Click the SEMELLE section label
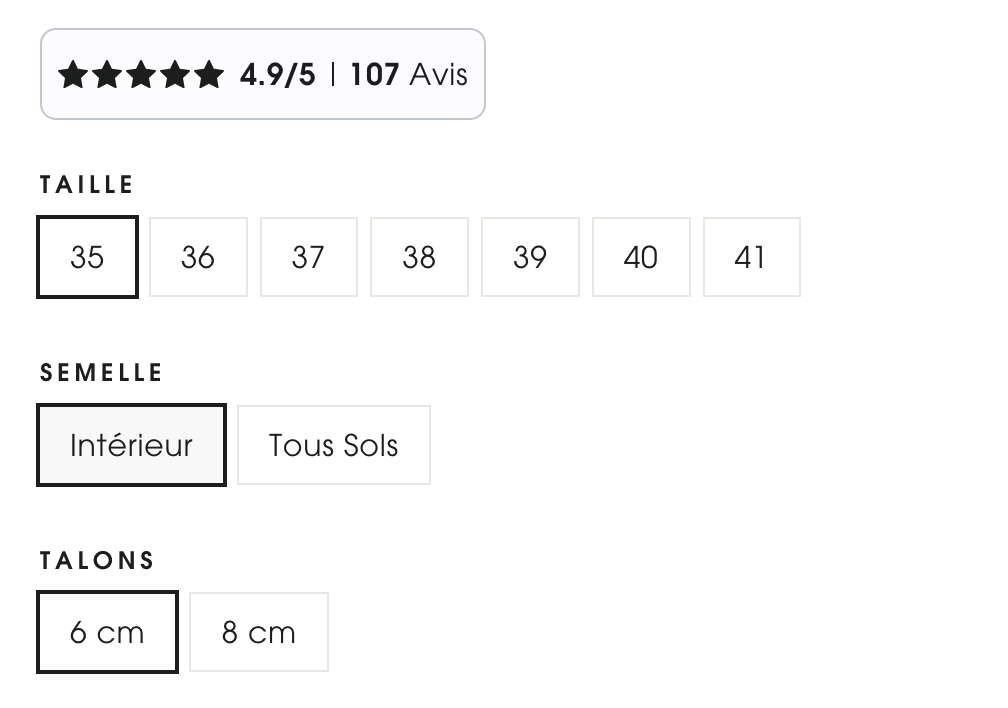This screenshot has height=708, width=1008. (x=101, y=373)
